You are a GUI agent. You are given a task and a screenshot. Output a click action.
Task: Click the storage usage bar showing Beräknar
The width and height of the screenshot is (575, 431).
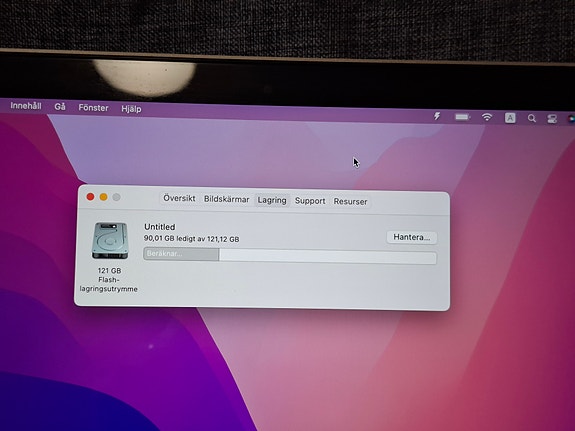[x=290, y=255]
